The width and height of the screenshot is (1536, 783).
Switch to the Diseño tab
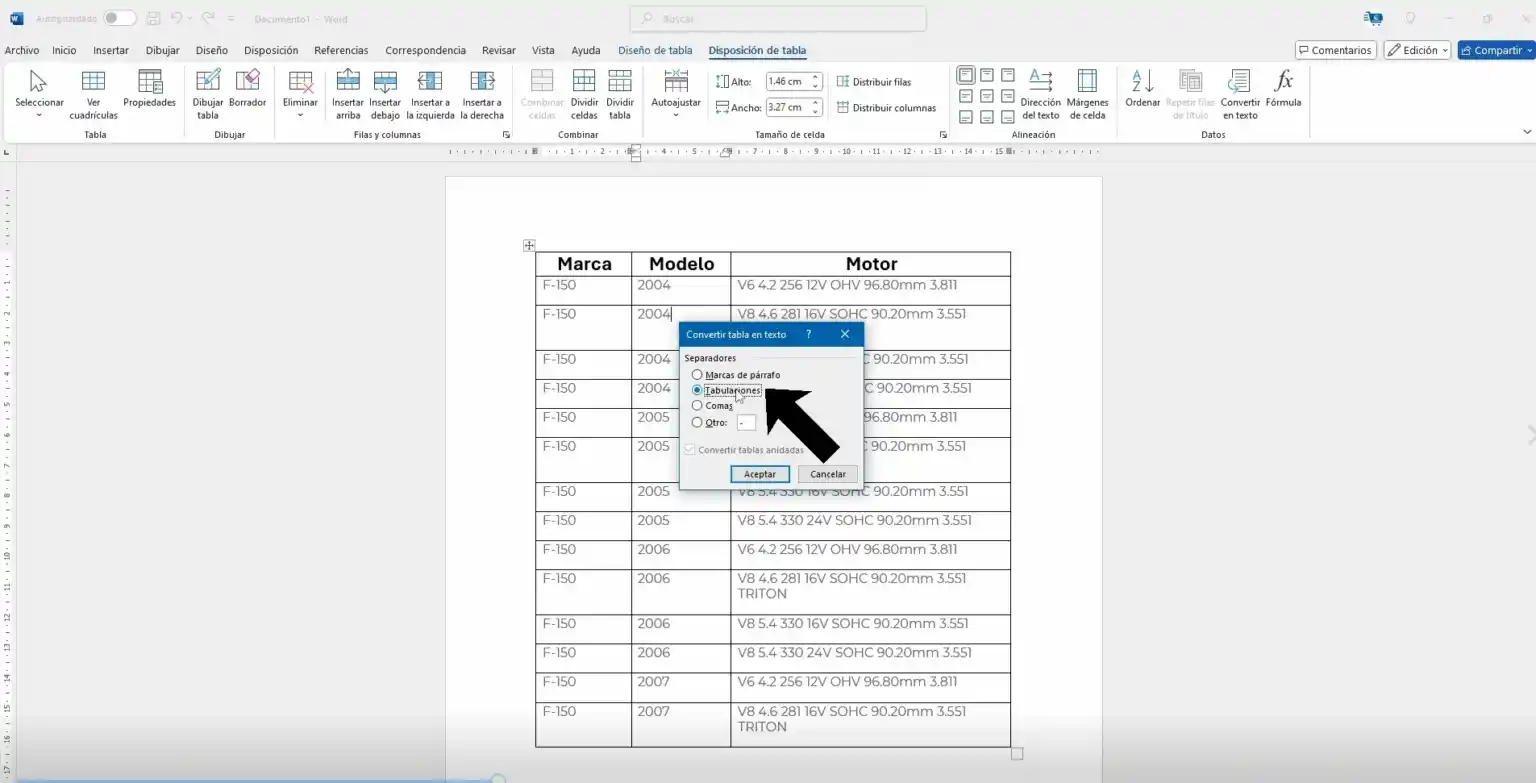pos(212,50)
